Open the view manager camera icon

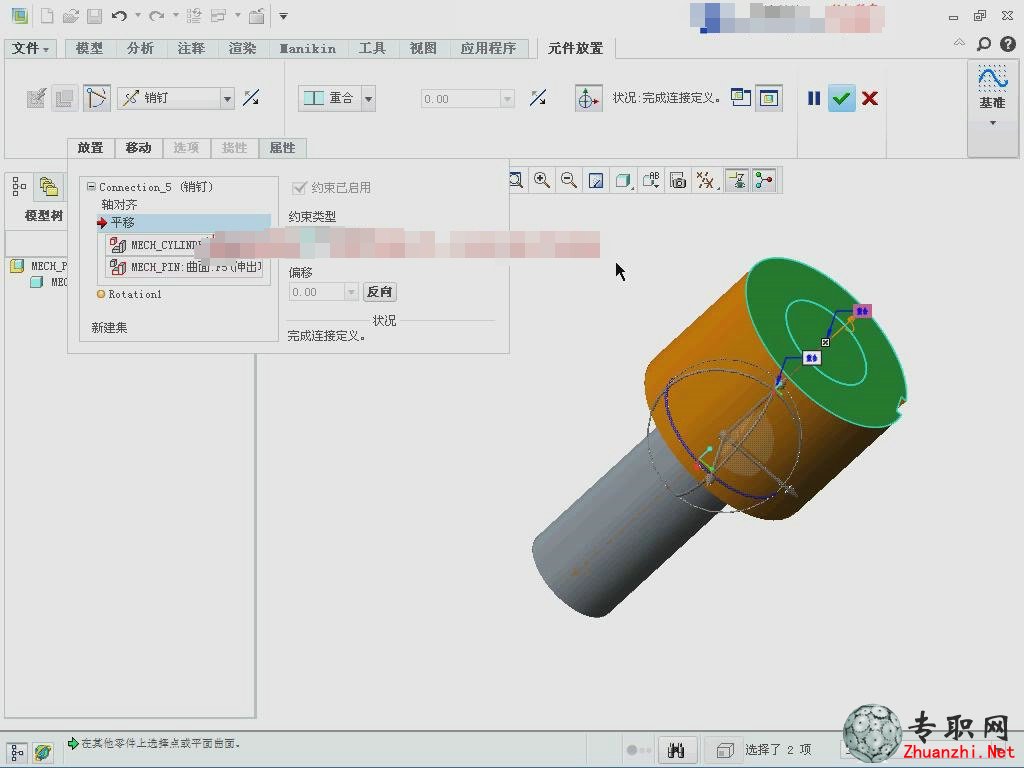(679, 180)
